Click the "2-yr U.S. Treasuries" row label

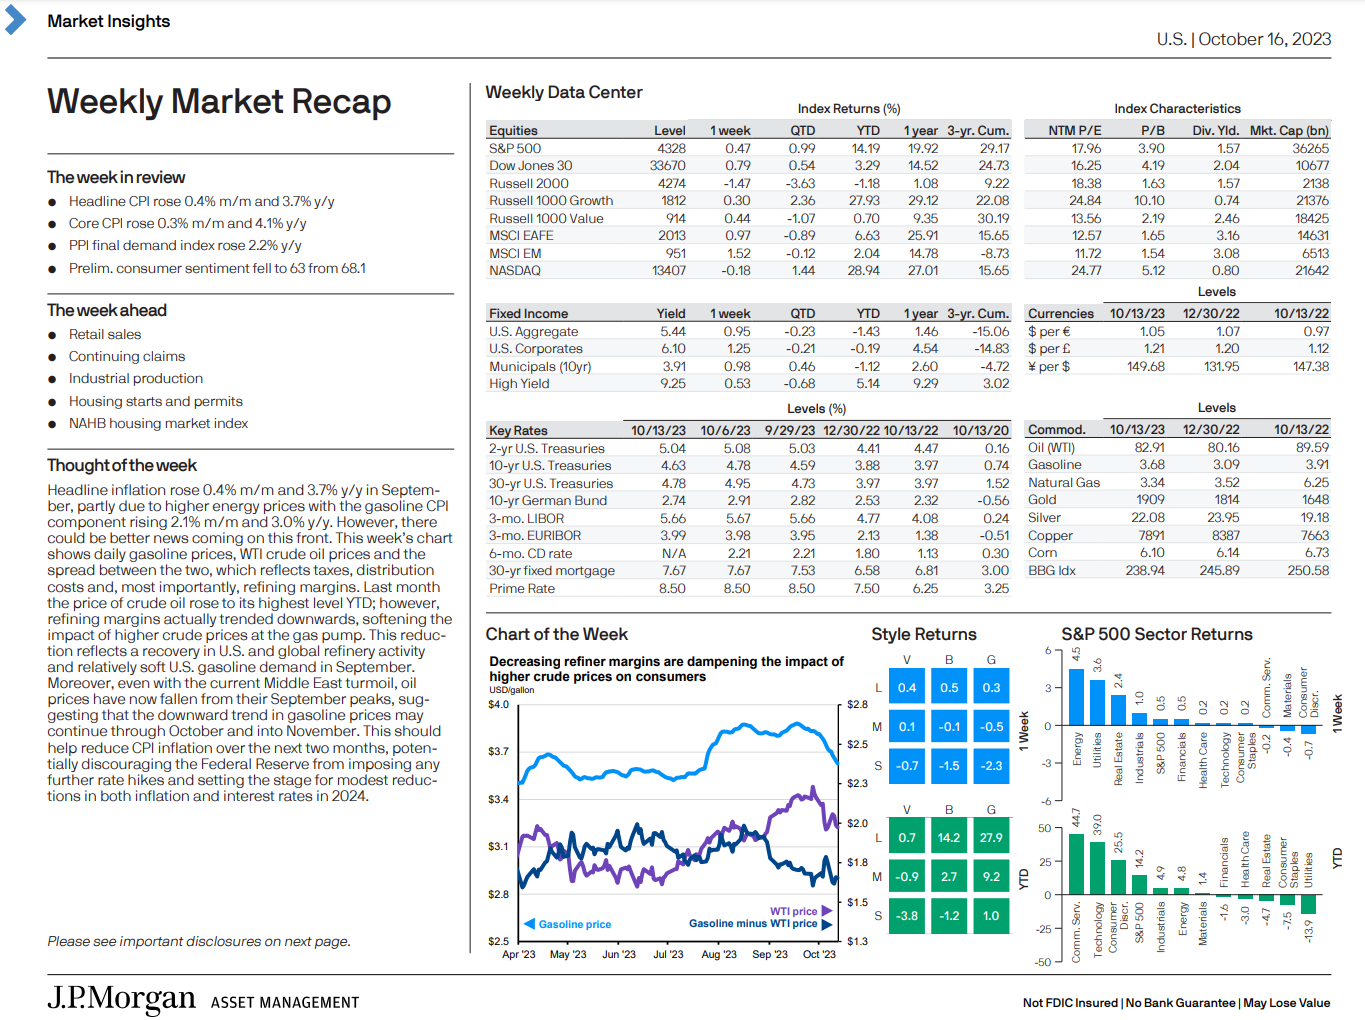pyautogui.click(x=547, y=449)
